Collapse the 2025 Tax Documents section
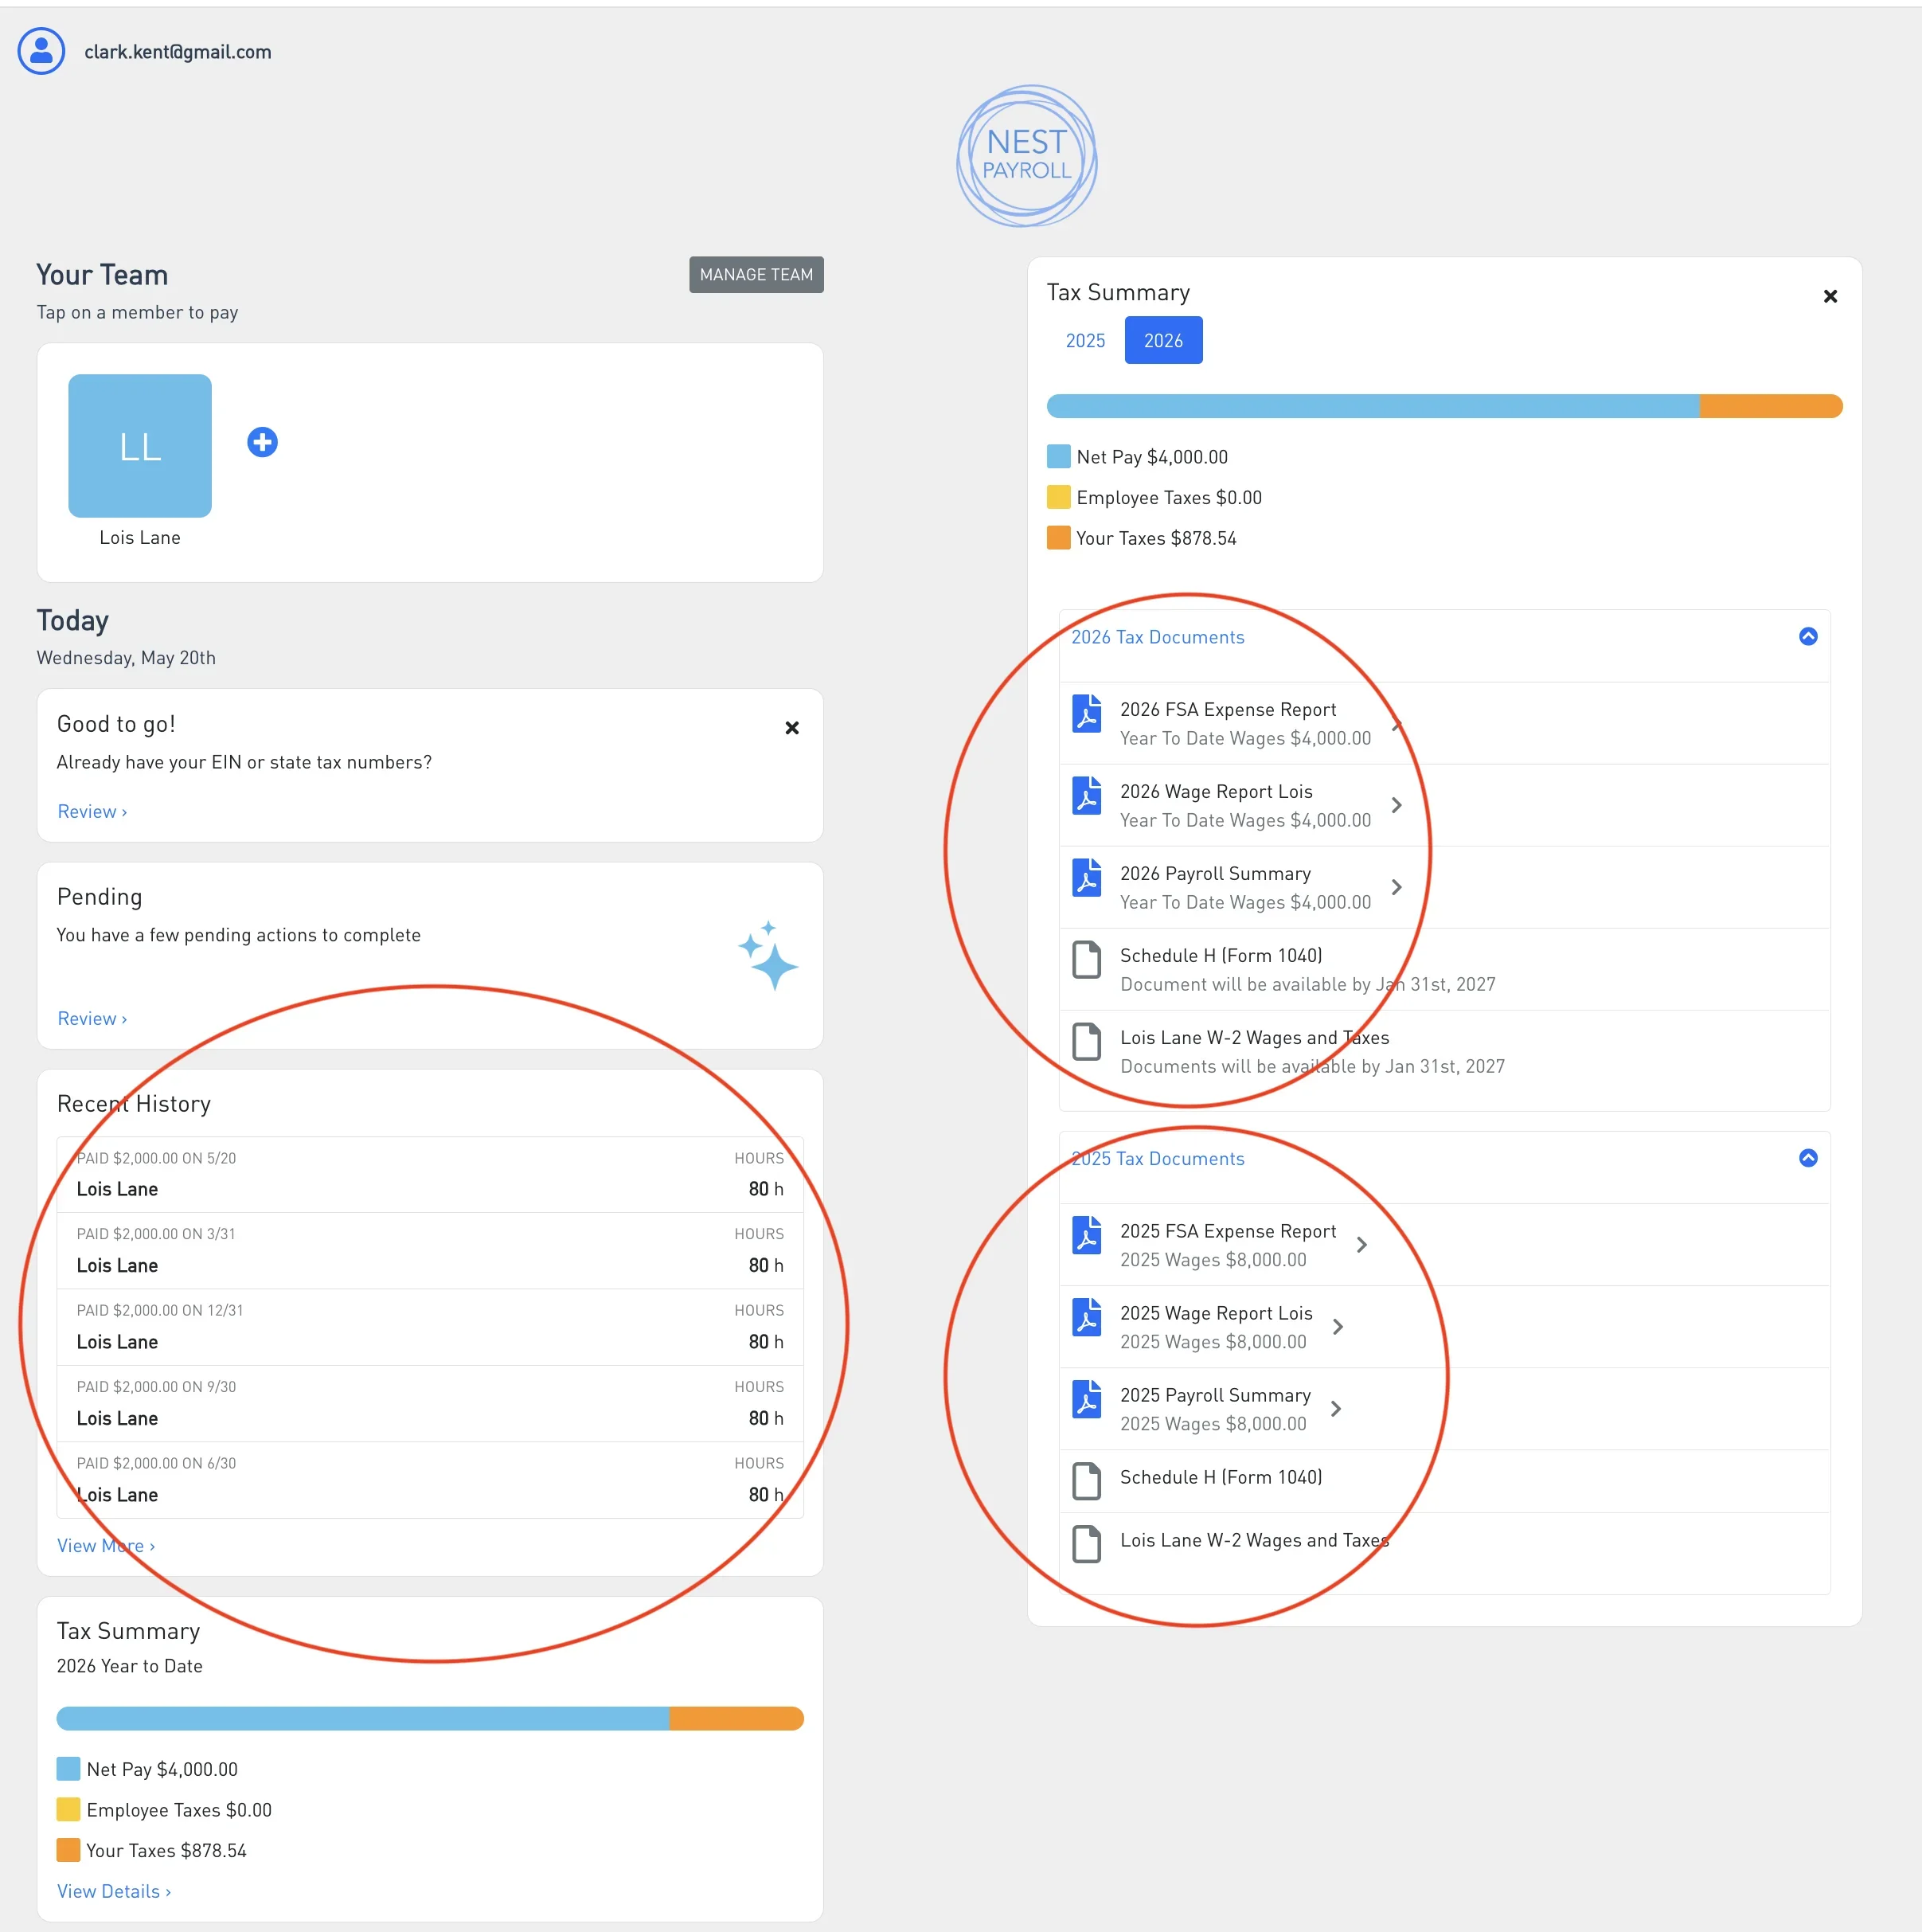The height and width of the screenshot is (1932, 1922). click(x=1808, y=1158)
